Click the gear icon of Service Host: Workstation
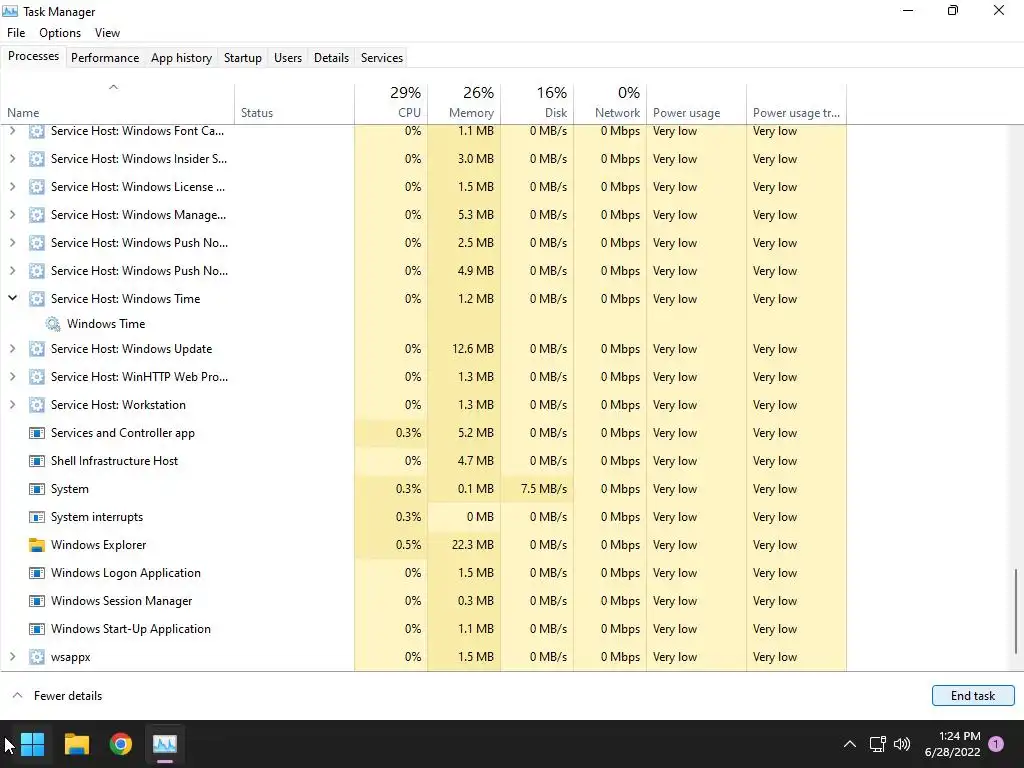Image resolution: width=1024 pixels, height=768 pixels. tap(37, 405)
